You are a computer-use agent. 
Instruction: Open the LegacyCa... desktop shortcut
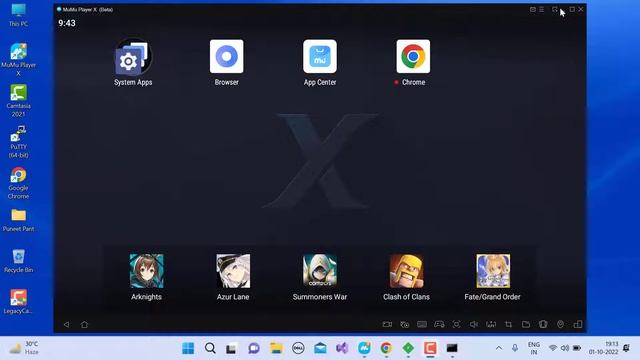click(18, 302)
